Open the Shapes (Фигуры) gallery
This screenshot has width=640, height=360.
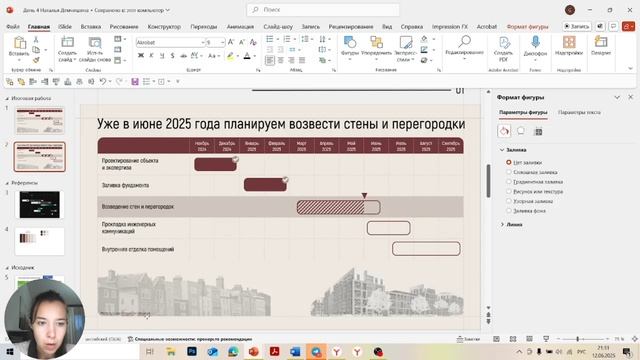350,42
